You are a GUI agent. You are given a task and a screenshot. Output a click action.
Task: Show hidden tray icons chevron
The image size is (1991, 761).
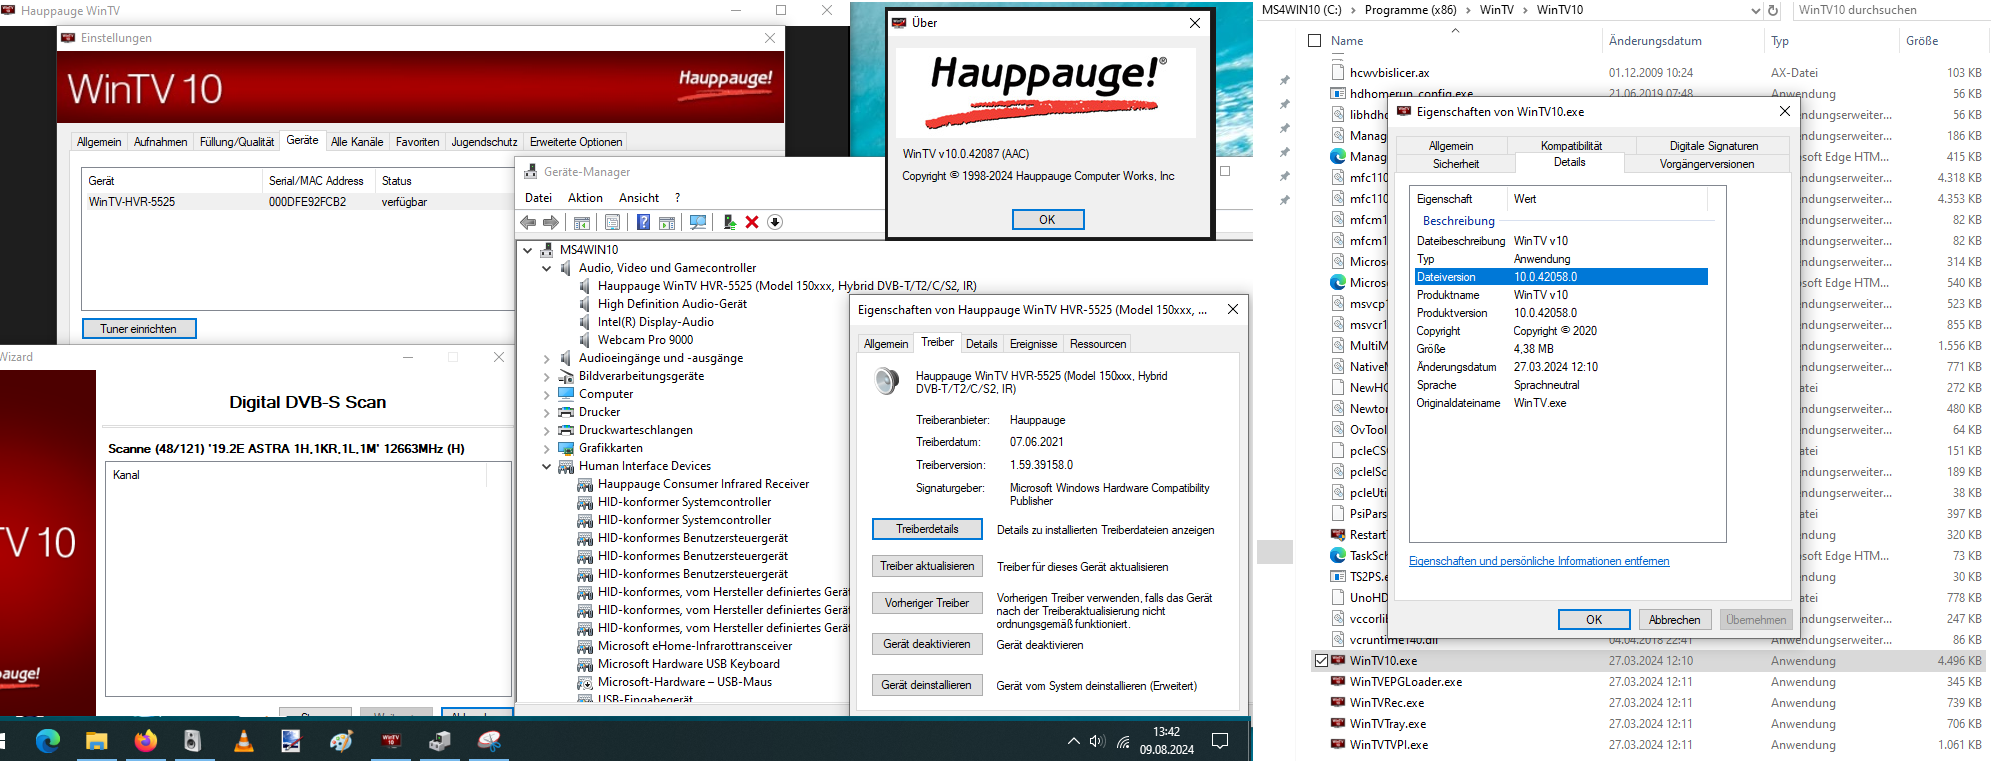tap(1073, 741)
